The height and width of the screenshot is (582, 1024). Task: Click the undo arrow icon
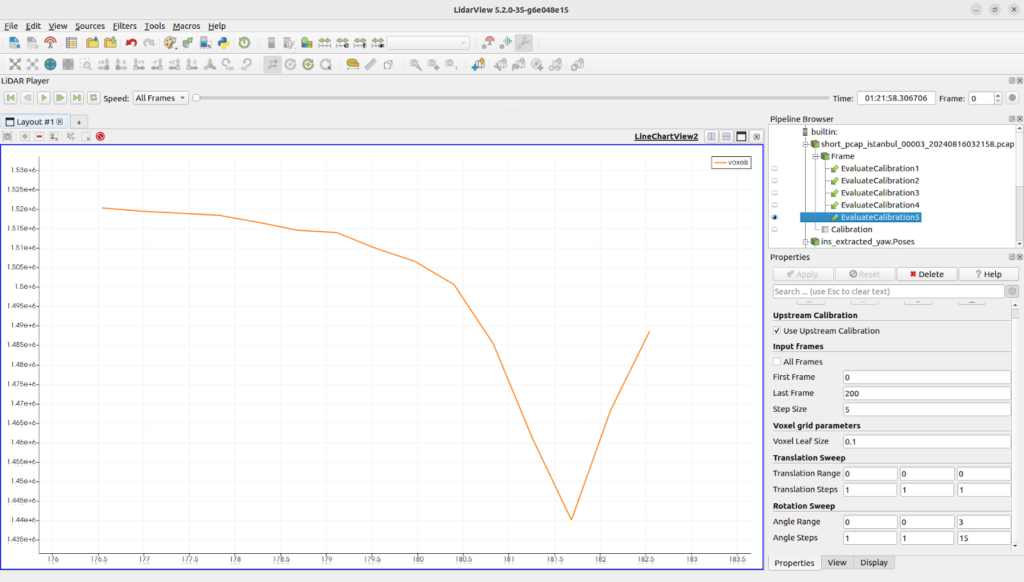131,43
